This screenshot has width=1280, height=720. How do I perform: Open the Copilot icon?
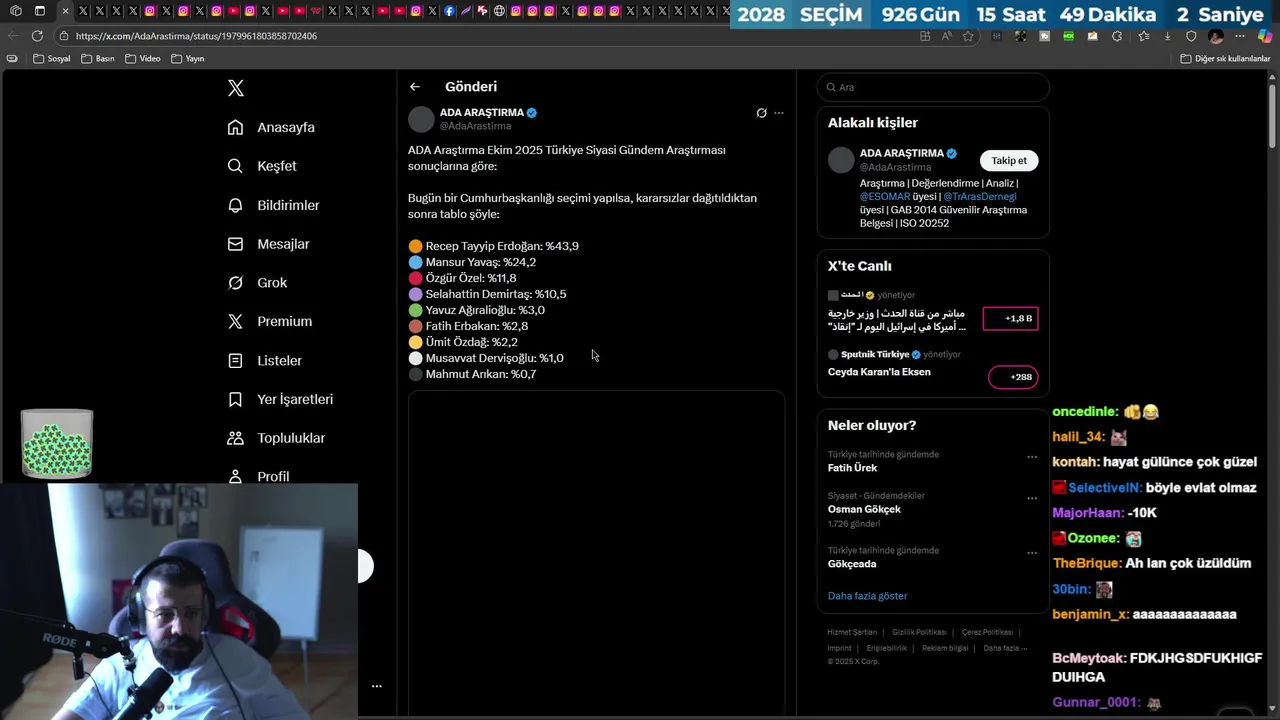[1266, 36]
